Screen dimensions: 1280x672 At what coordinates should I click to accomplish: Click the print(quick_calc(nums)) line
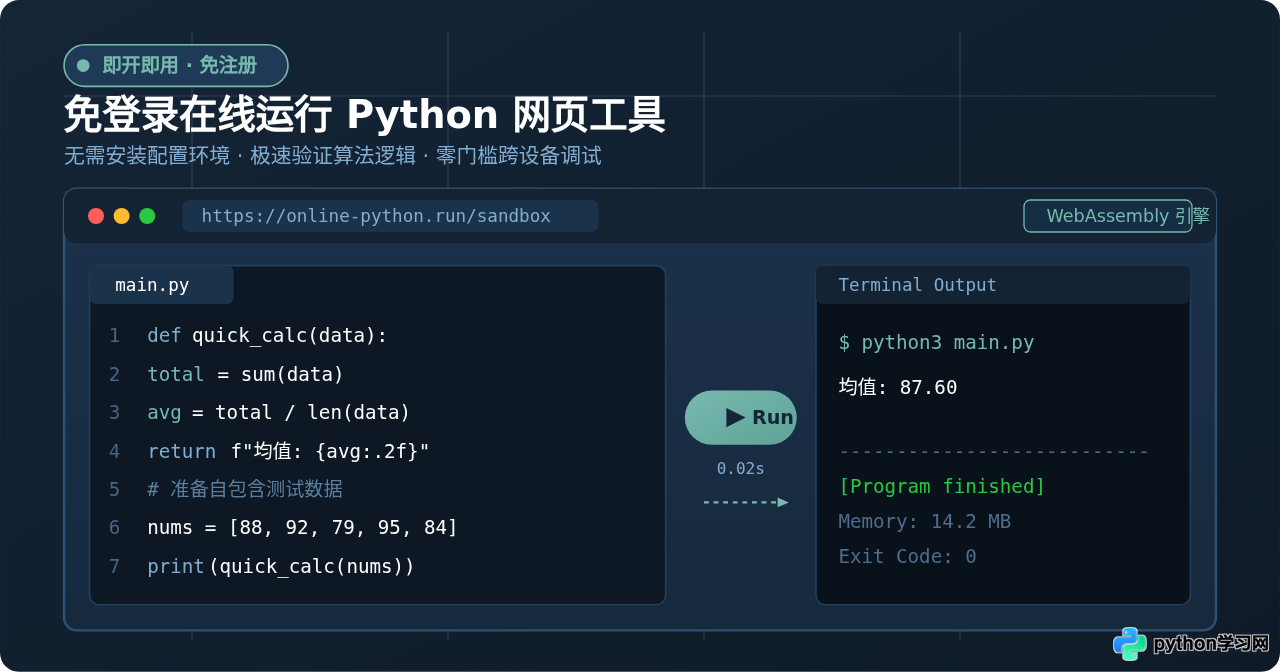281,566
